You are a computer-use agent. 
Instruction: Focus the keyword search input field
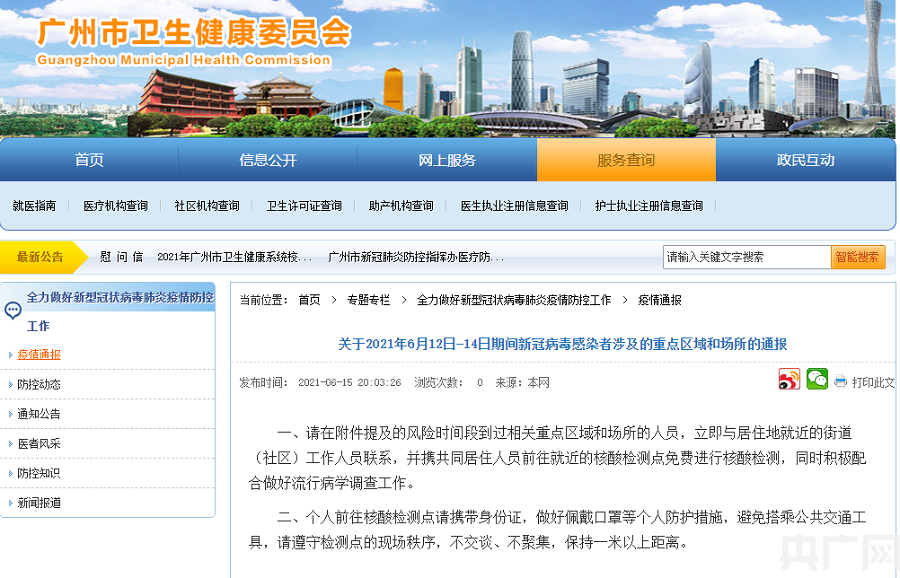[746, 257]
